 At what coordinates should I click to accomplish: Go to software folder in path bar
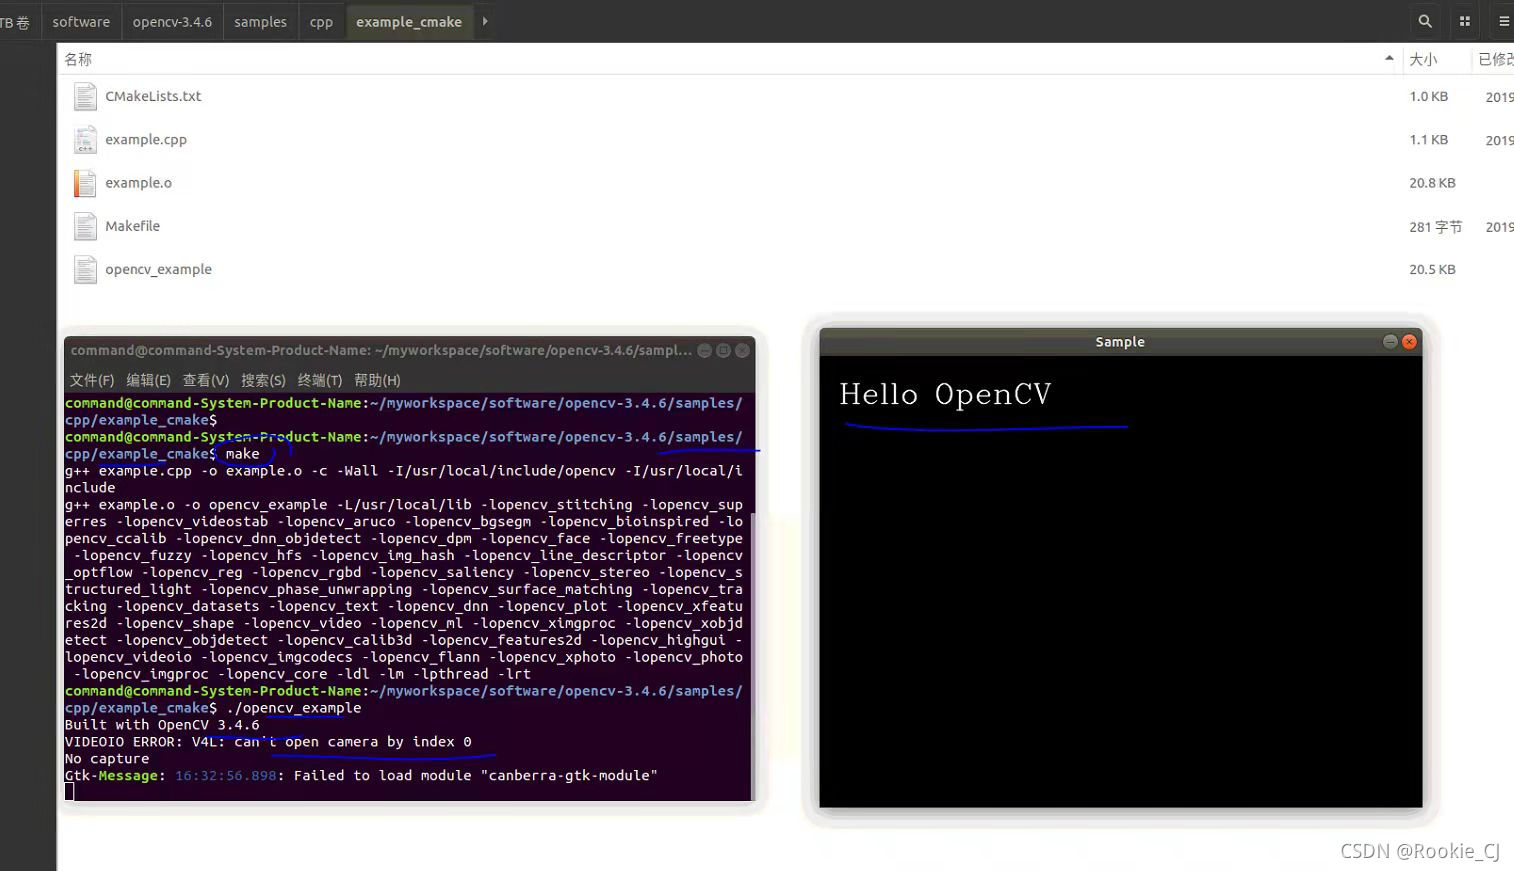(81, 21)
